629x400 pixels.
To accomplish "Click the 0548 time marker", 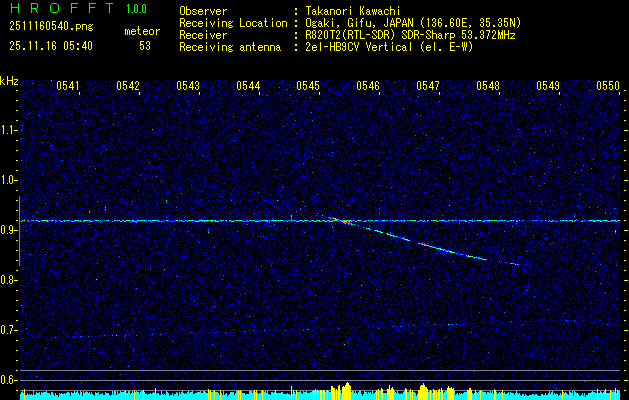I will click(488, 86).
